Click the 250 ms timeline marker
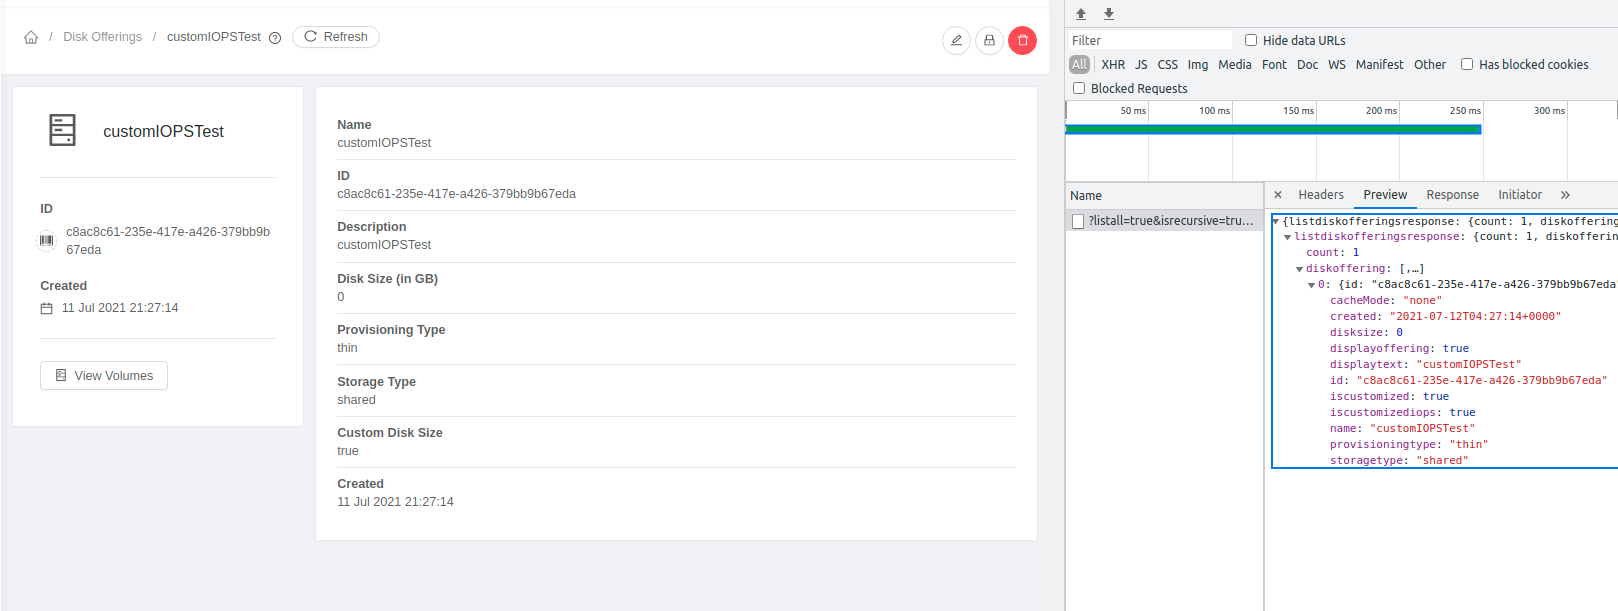Image resolution: width=1618 pixels, height=611 pixels. [1465, 111]
